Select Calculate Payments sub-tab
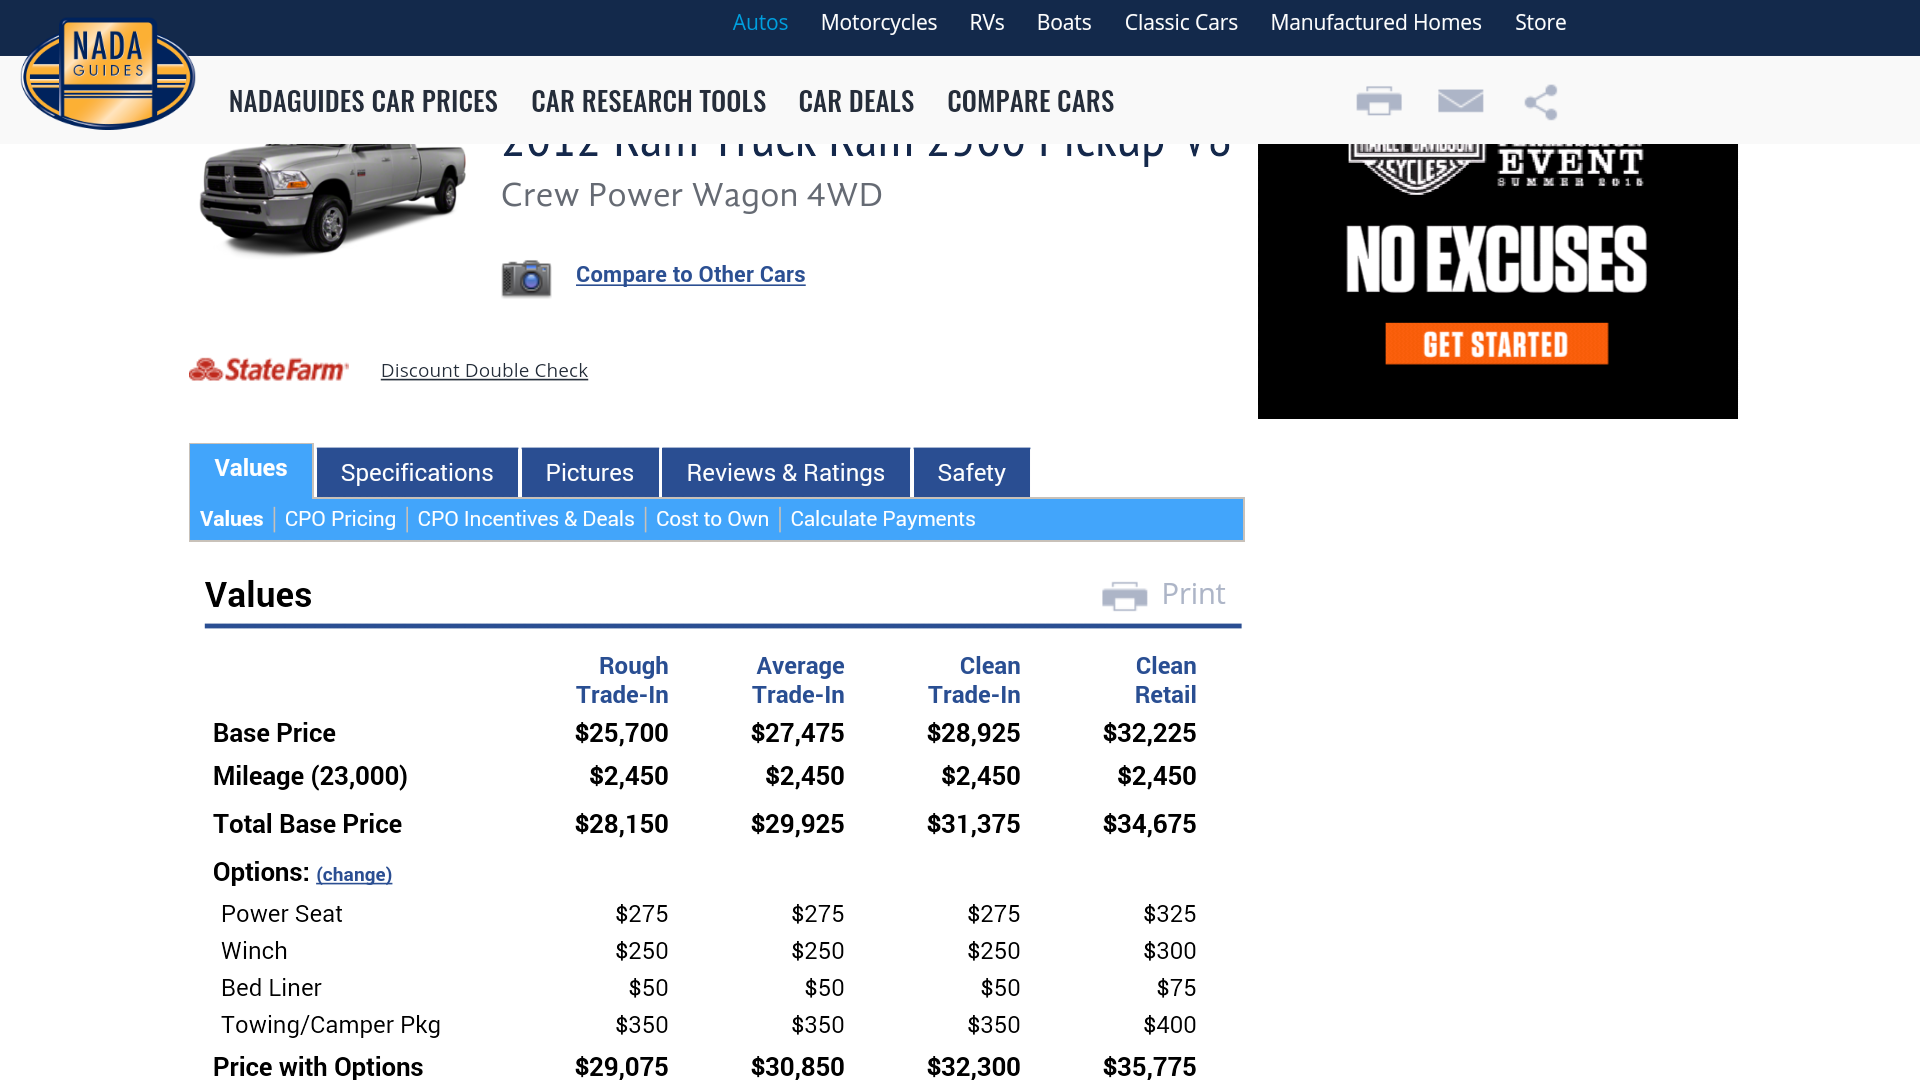1920x1080 pixels. [x=882, y=519]
